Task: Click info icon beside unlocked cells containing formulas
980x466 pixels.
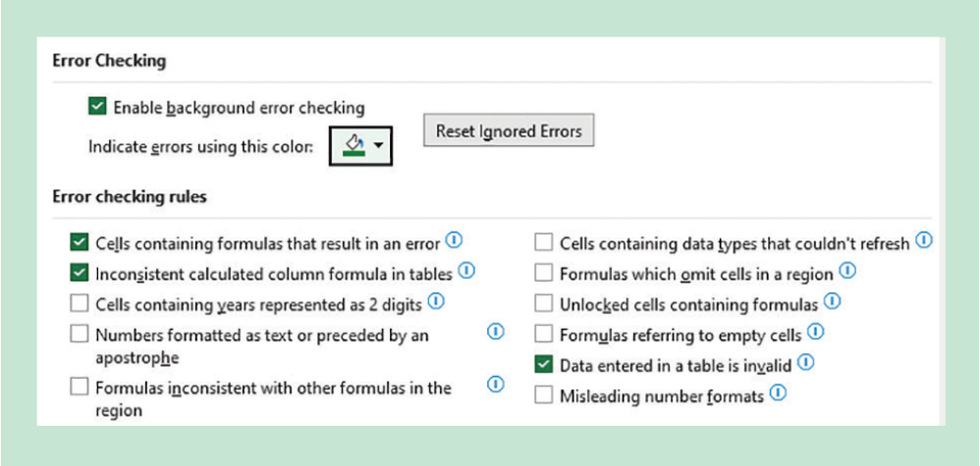Action: click(x=831, y=301)
